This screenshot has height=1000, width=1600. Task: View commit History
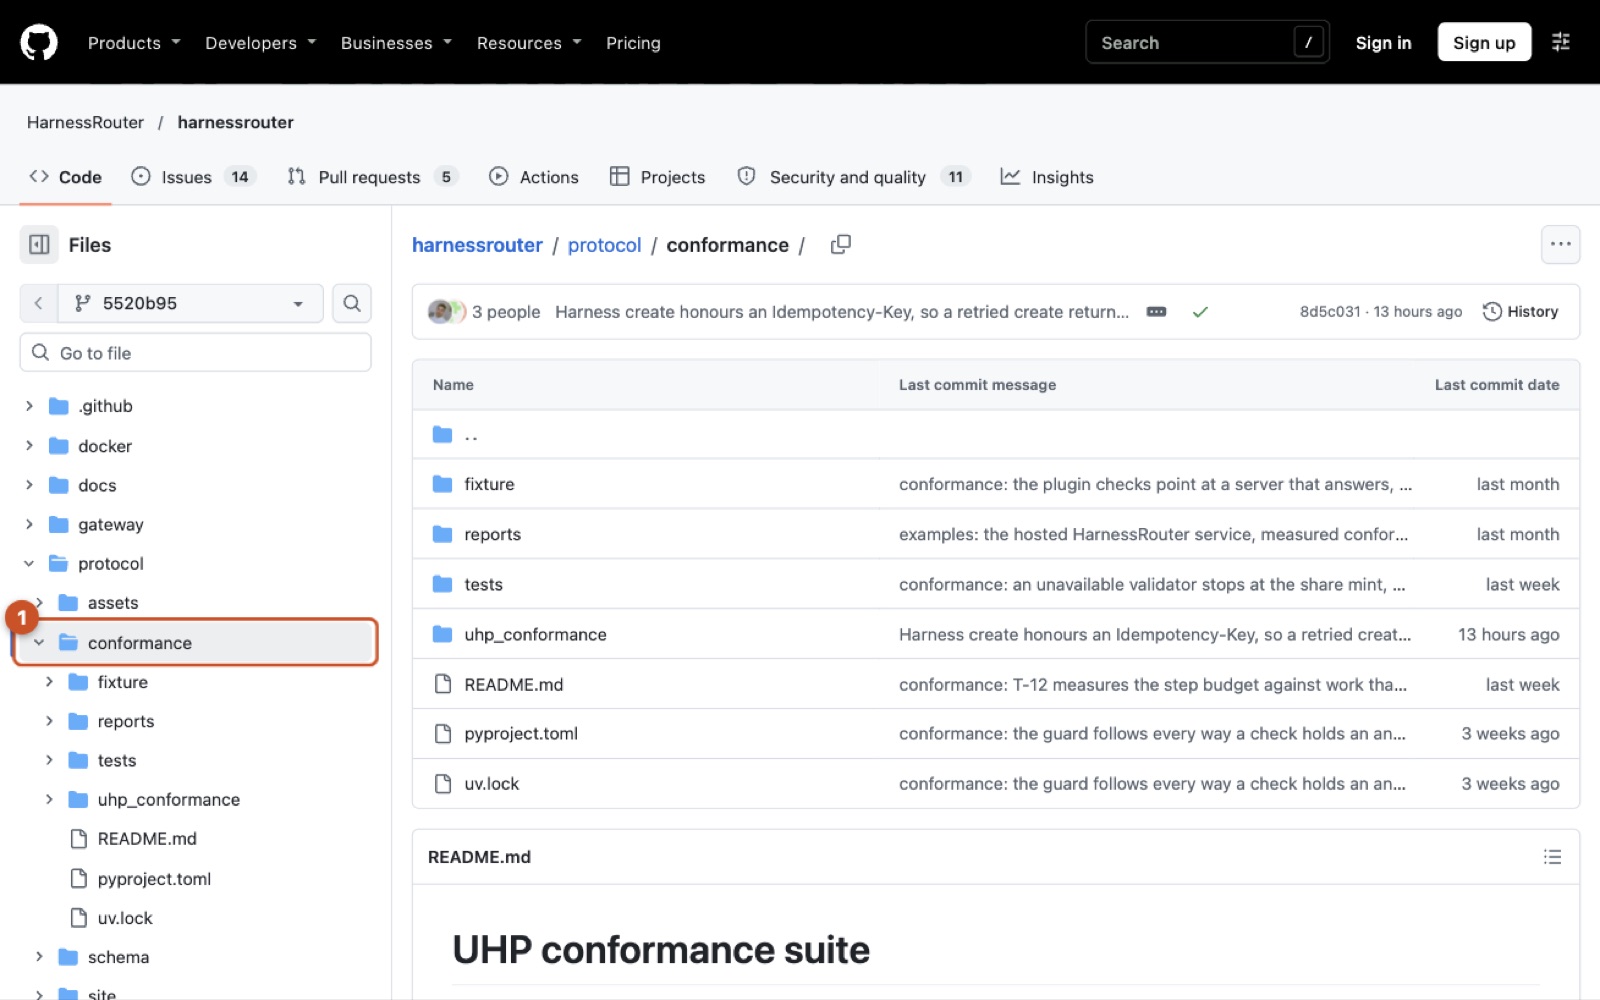click(x=1520, y=312)
